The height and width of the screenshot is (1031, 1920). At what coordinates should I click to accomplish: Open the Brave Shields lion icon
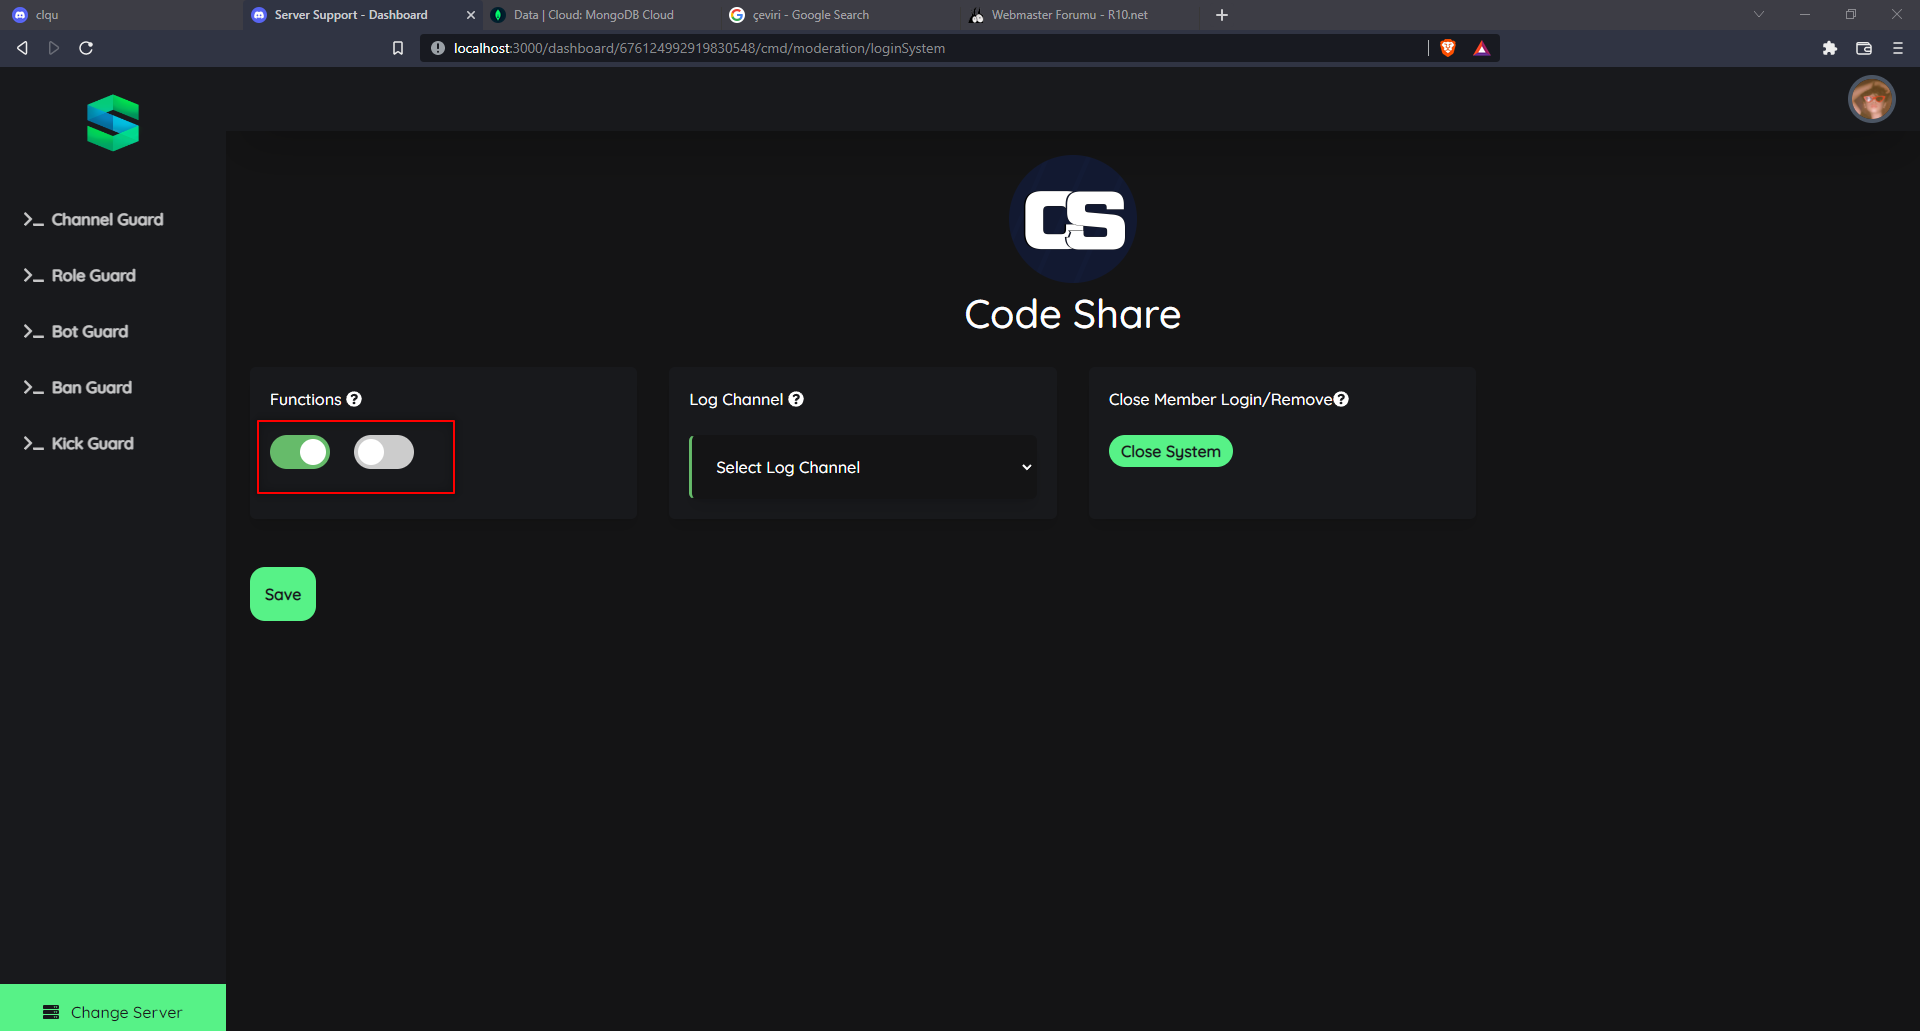tap(1448, 48)
